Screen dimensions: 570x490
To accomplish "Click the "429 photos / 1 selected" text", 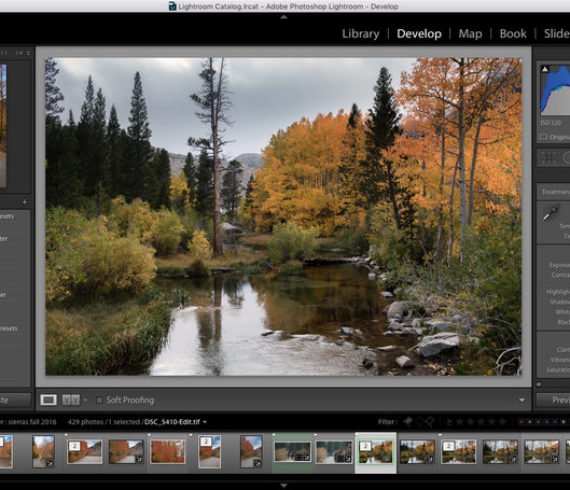I will pyautogui.click(x=103, y=422).
